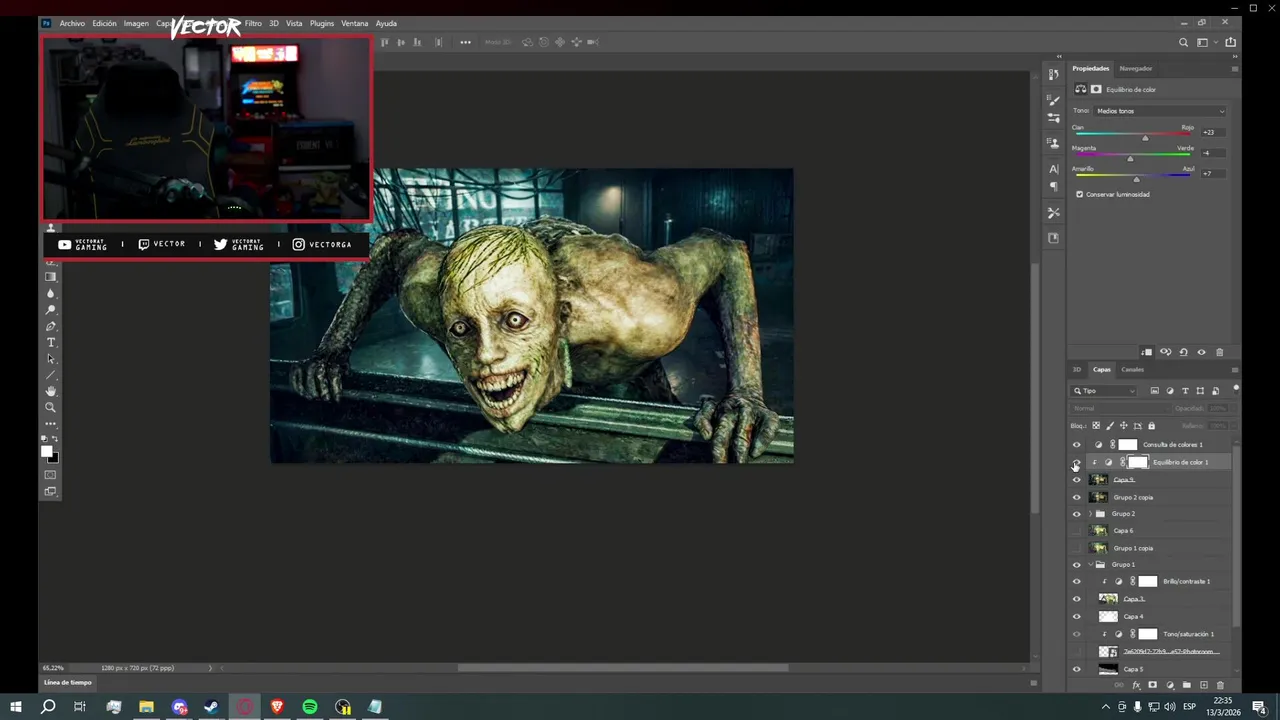Select the Pen tool
Screen dimensions: 1280x720
(51, 326)
